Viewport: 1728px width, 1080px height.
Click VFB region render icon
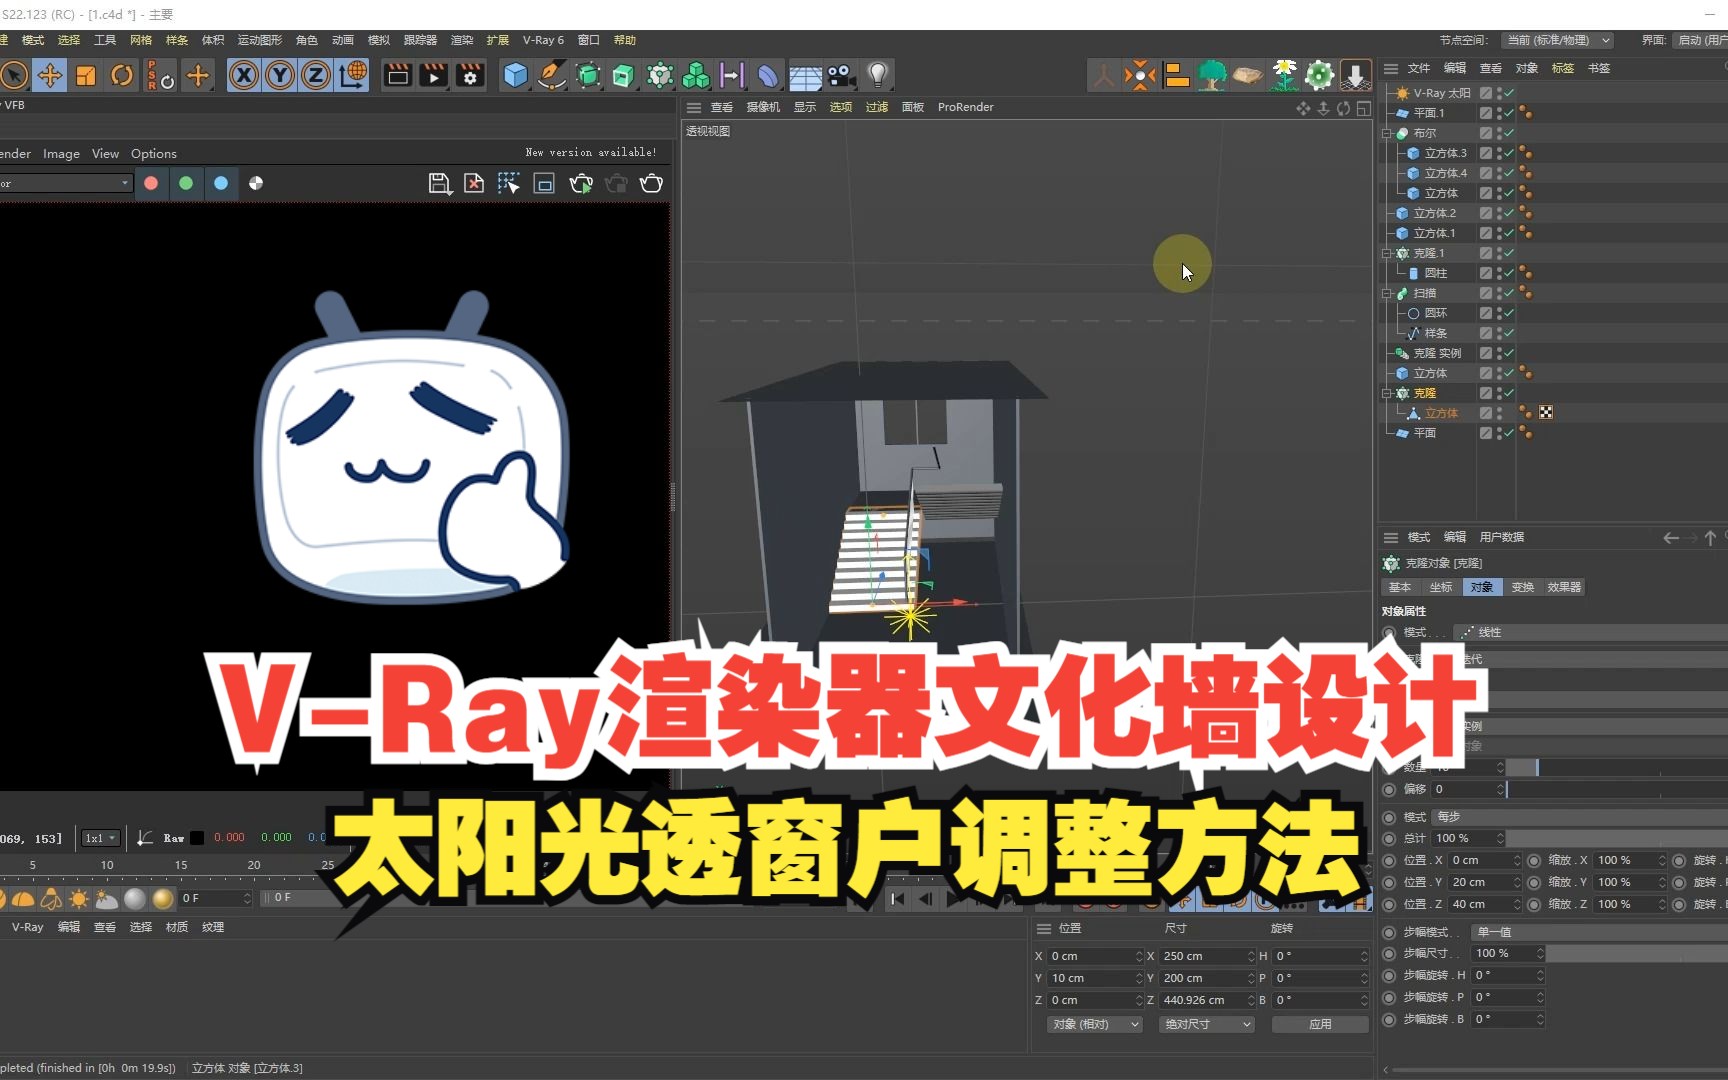[544, 183]
